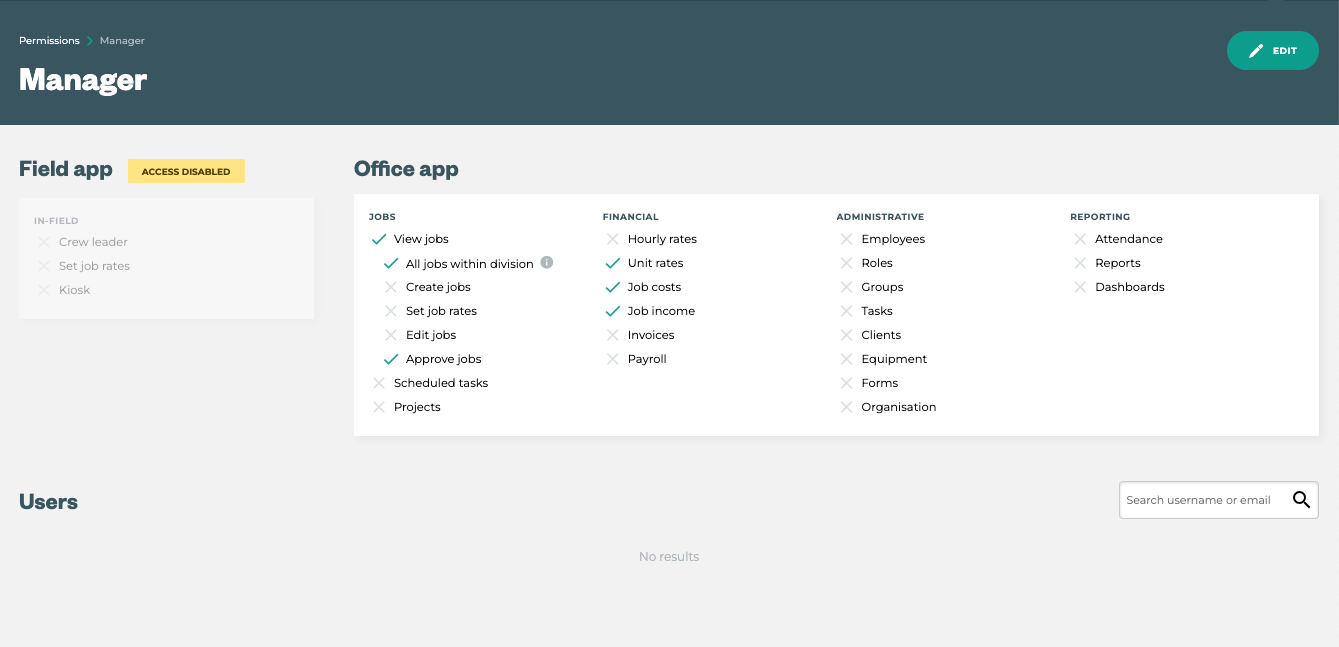Screen dimensions: 1339x647
Task: Click the X icon beside Create jobs
Action: [391, 287]
